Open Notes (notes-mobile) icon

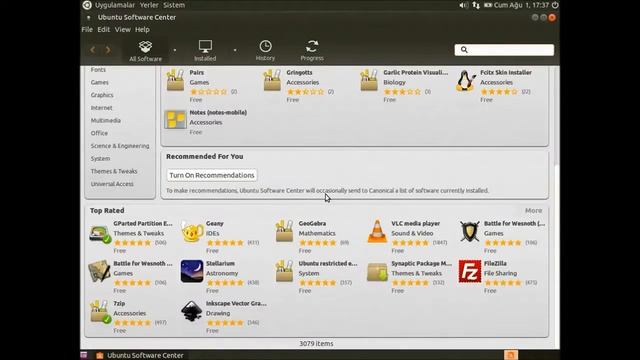[176, 120]
